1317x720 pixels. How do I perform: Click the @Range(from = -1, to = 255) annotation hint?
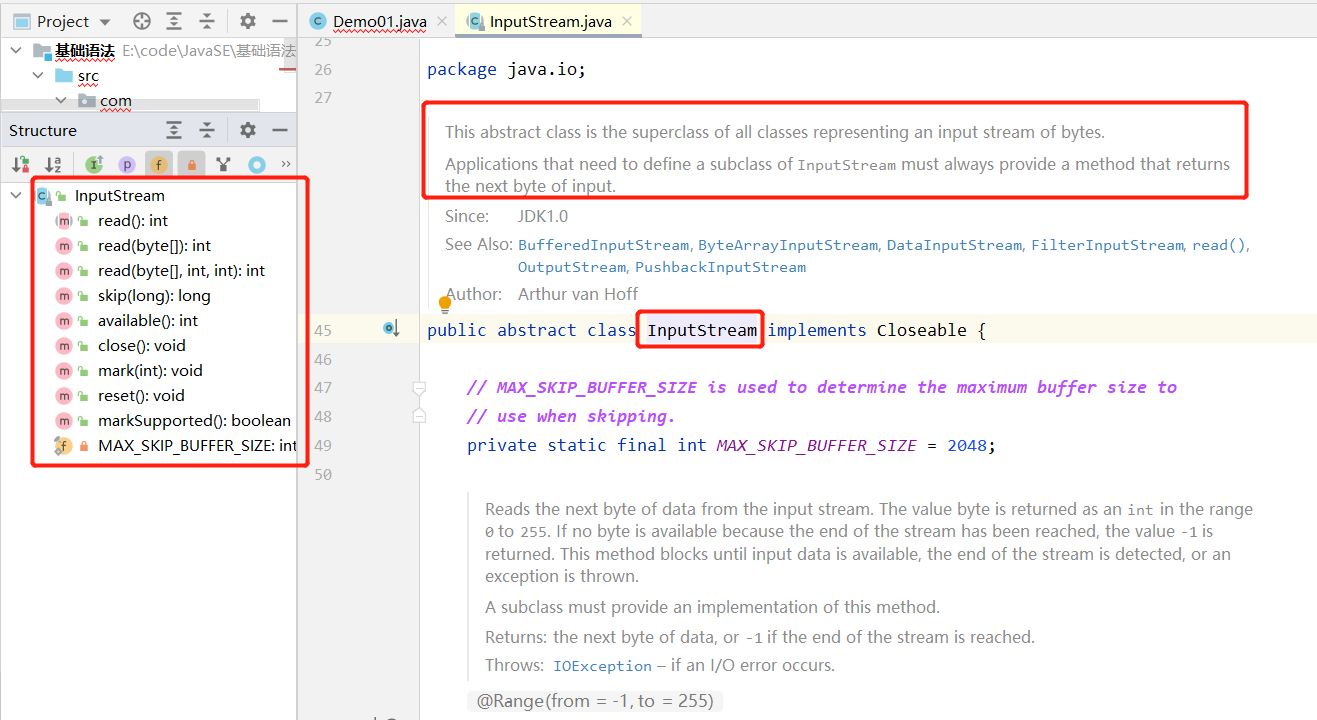595,701
